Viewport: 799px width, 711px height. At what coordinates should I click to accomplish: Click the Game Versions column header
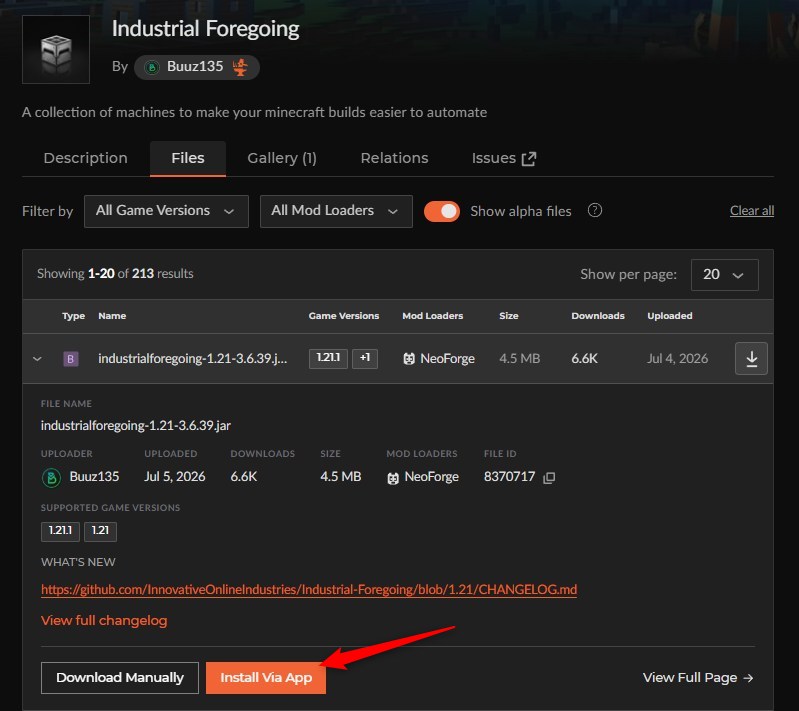(x=344, y=316)
